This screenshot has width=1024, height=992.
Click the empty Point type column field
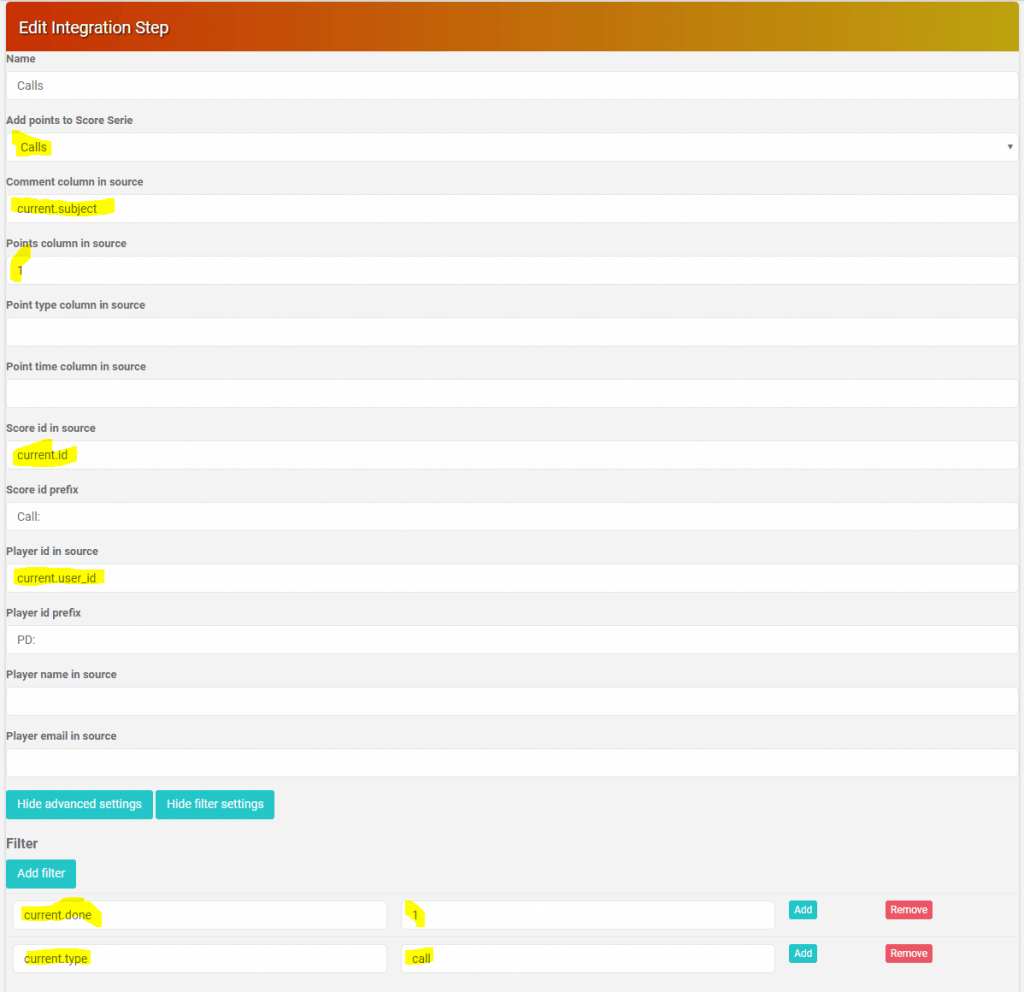[512, 332]
